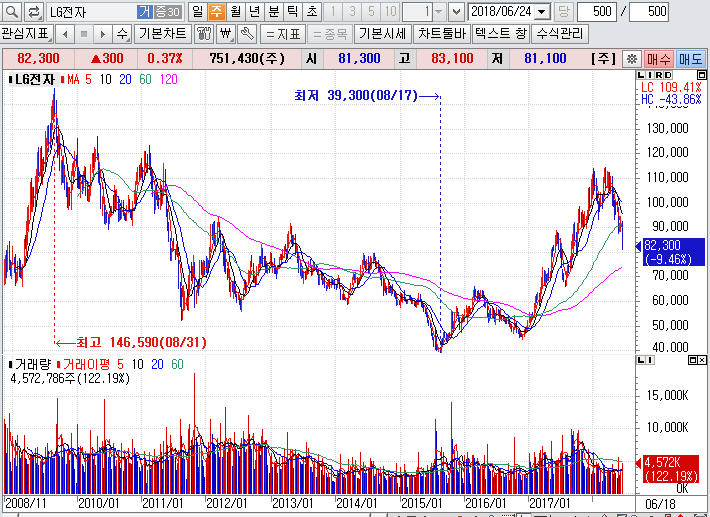Click the refresh arrows icon beside search
710x517 pixels.
[34, 11]
